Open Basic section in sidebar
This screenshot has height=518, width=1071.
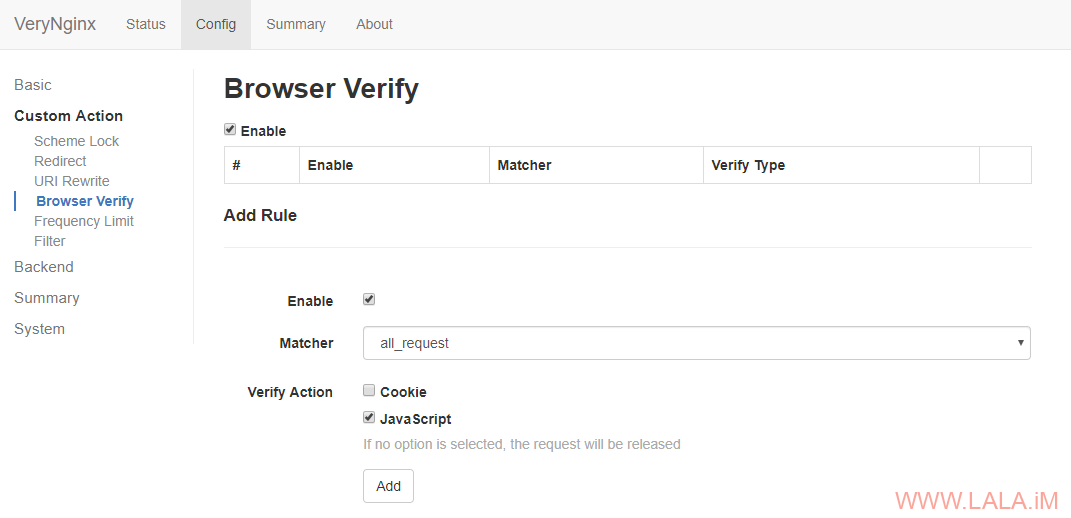[x=33, y=85]
